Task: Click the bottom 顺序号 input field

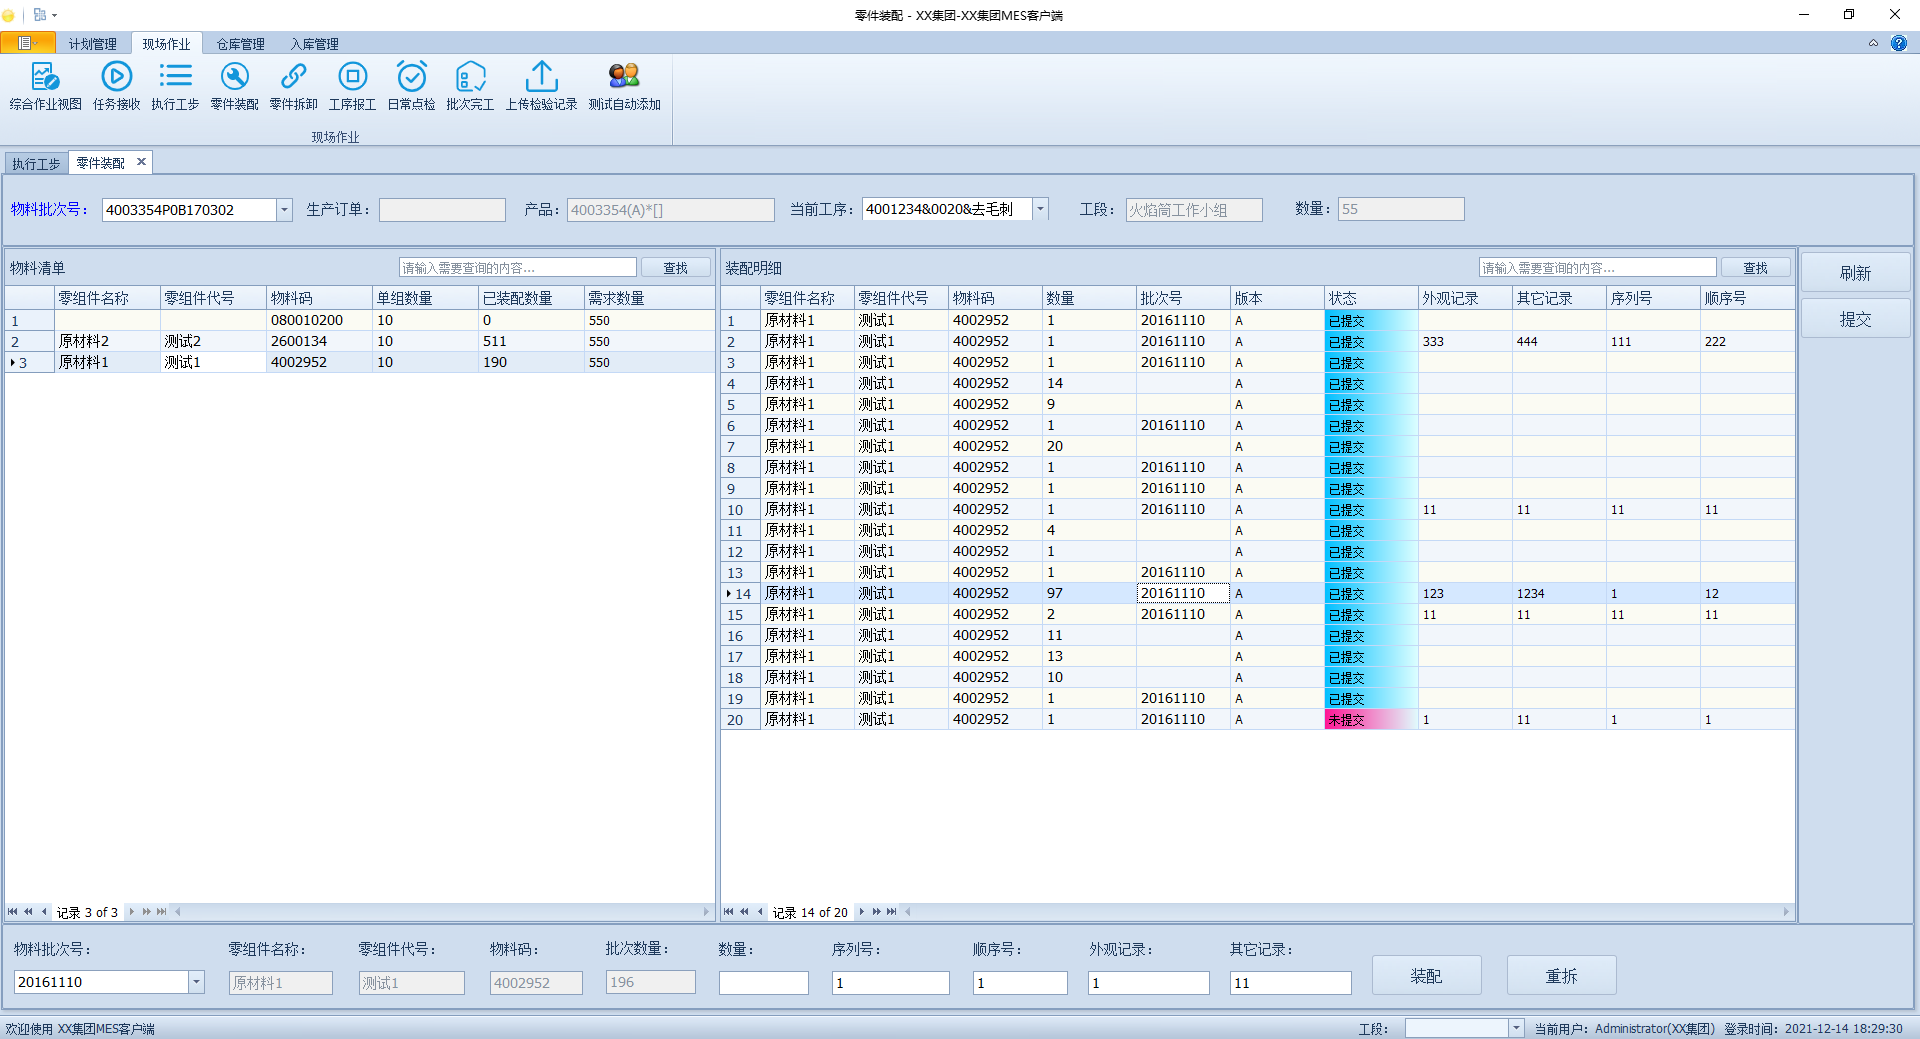Action: point(1020,983)
